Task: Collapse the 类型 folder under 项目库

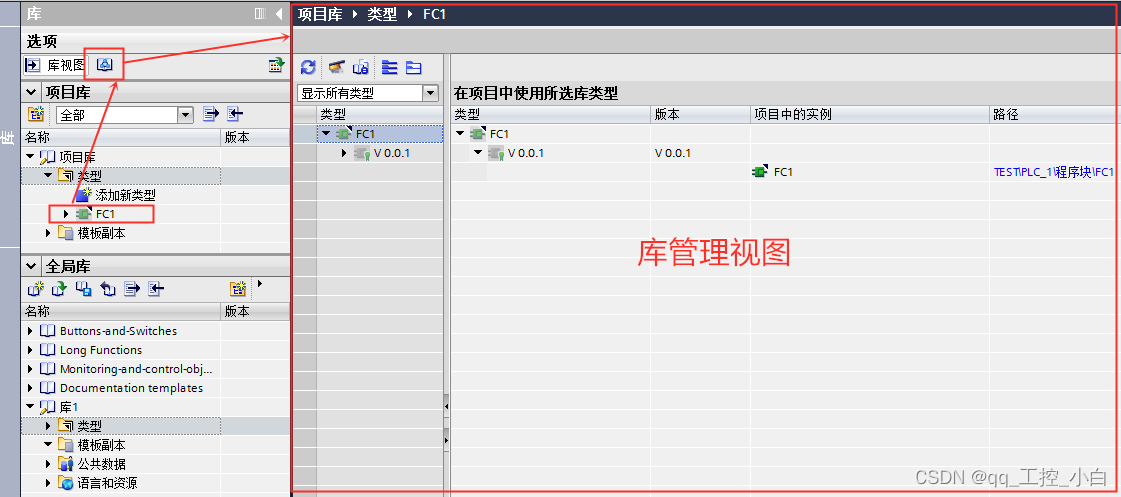Action: tap(48, 176)
